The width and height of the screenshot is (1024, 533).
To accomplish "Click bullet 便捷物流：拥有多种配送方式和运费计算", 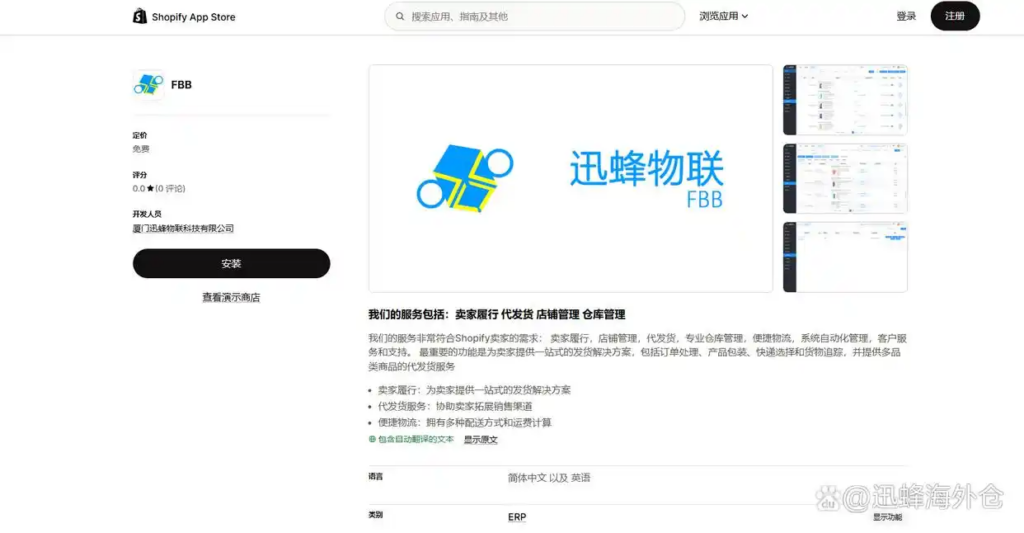I will pyautogui.click(x=464, y=423).
